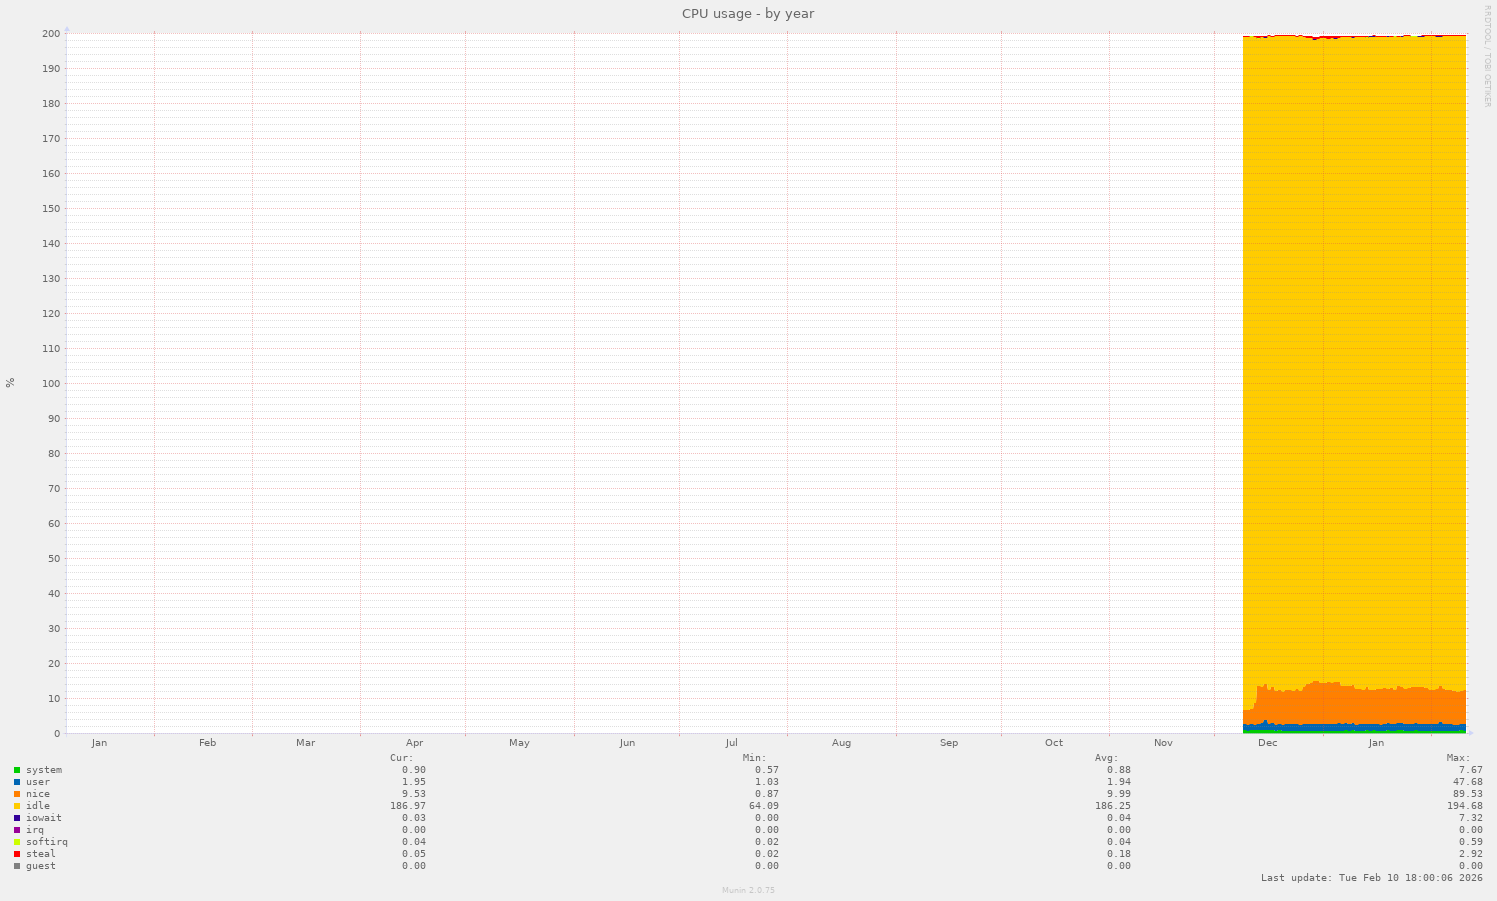Click the yellow idle legend square
Image resolution: width=1497 pixels, height=901 pixels.
(x=18, y=806)
